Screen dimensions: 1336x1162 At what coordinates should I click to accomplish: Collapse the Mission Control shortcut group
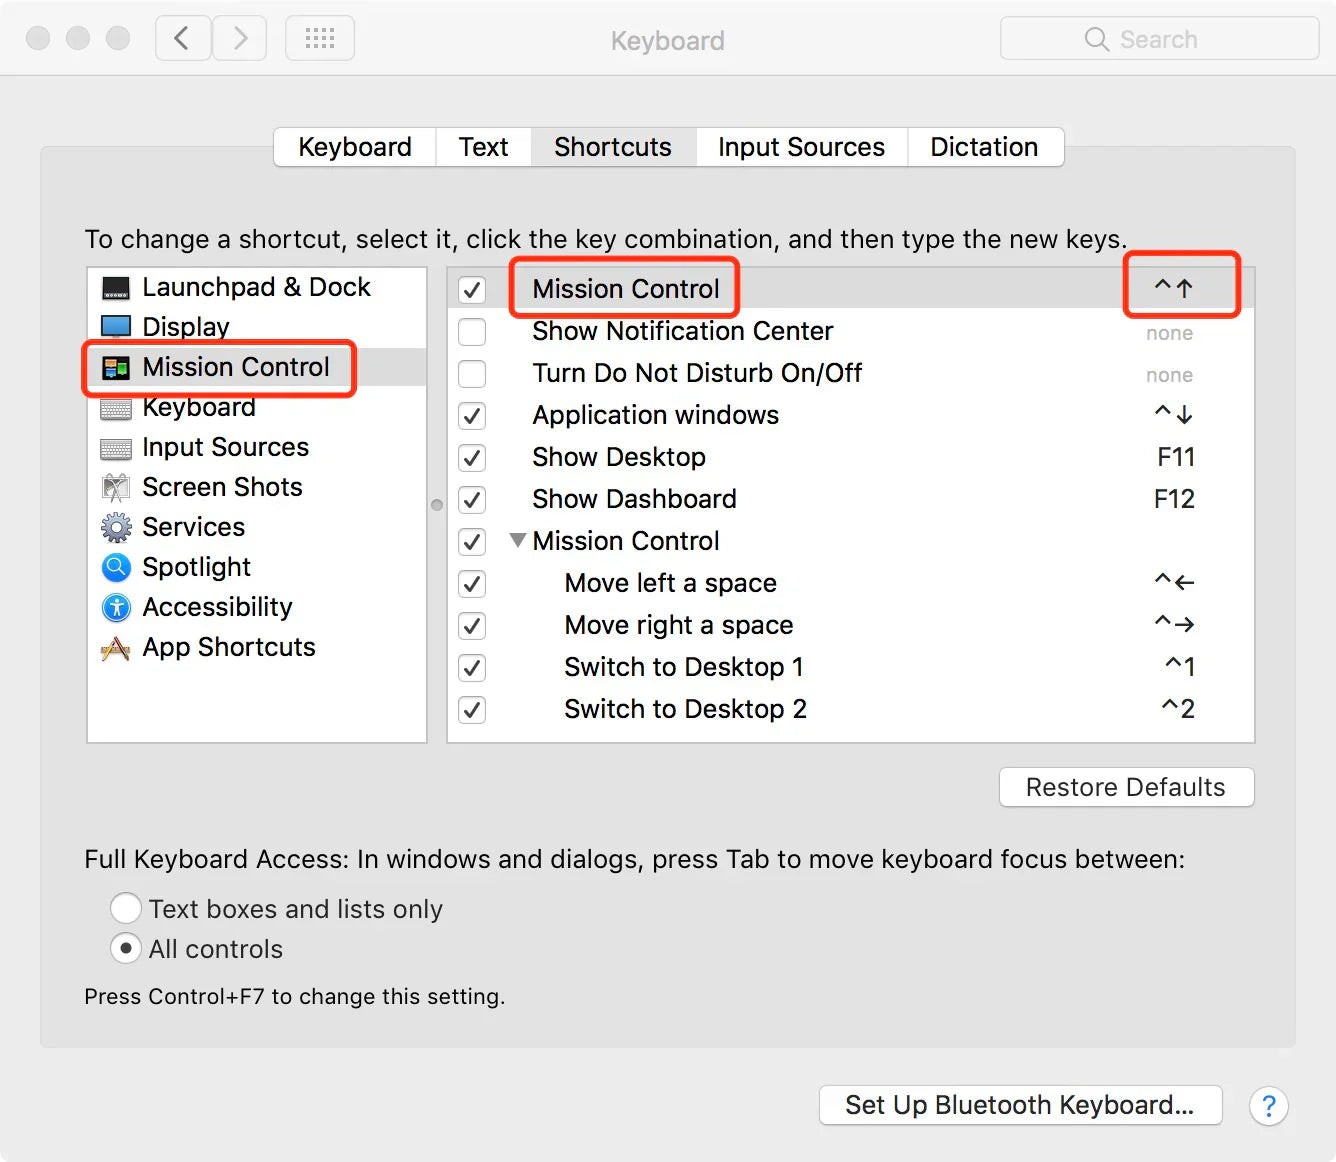tap(518, 540)
